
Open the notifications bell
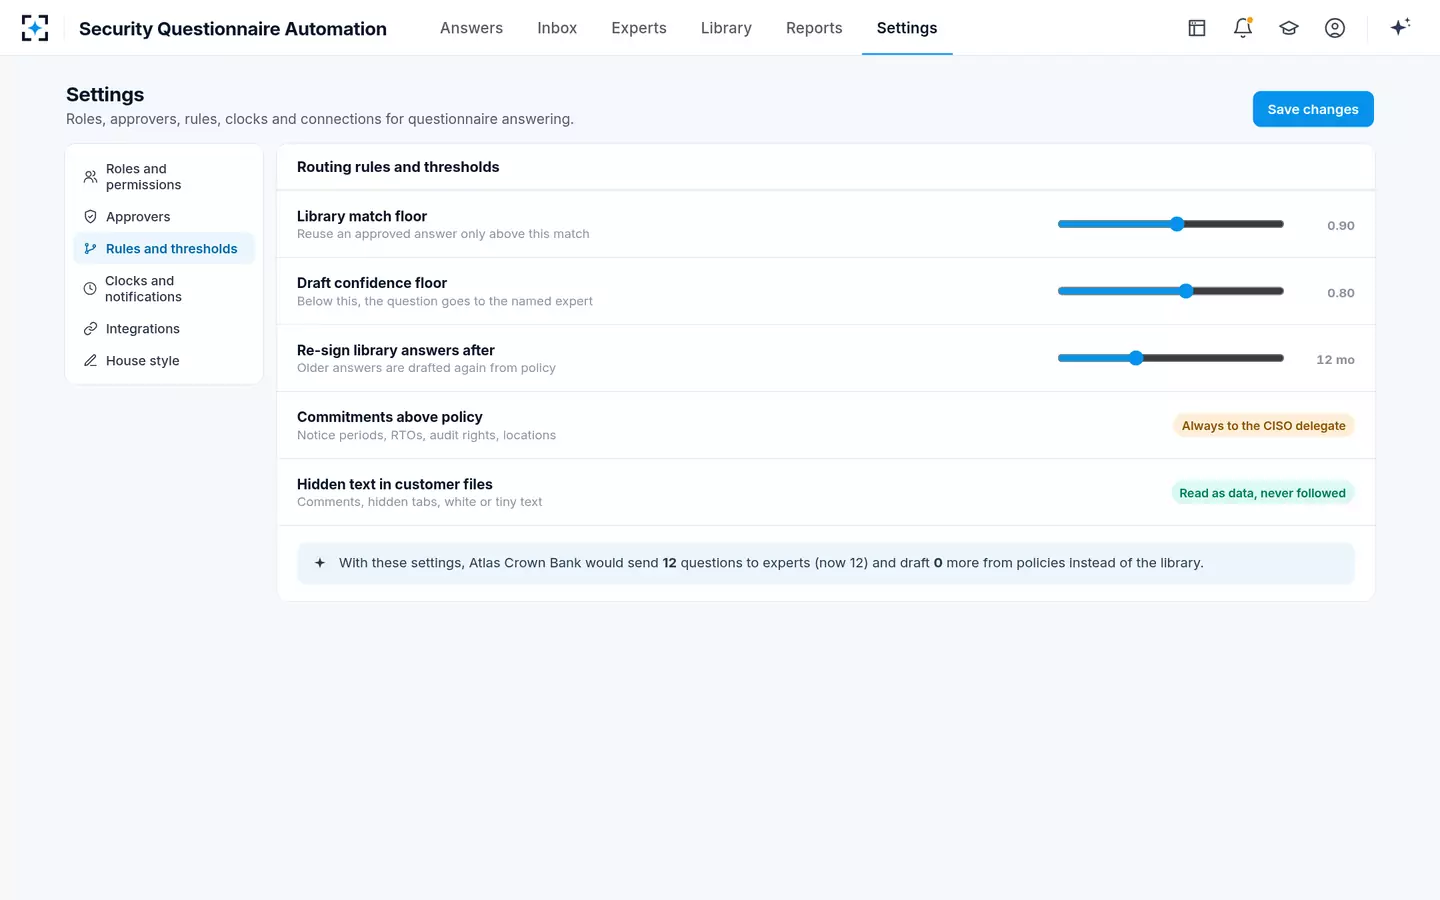point(1243,28)
